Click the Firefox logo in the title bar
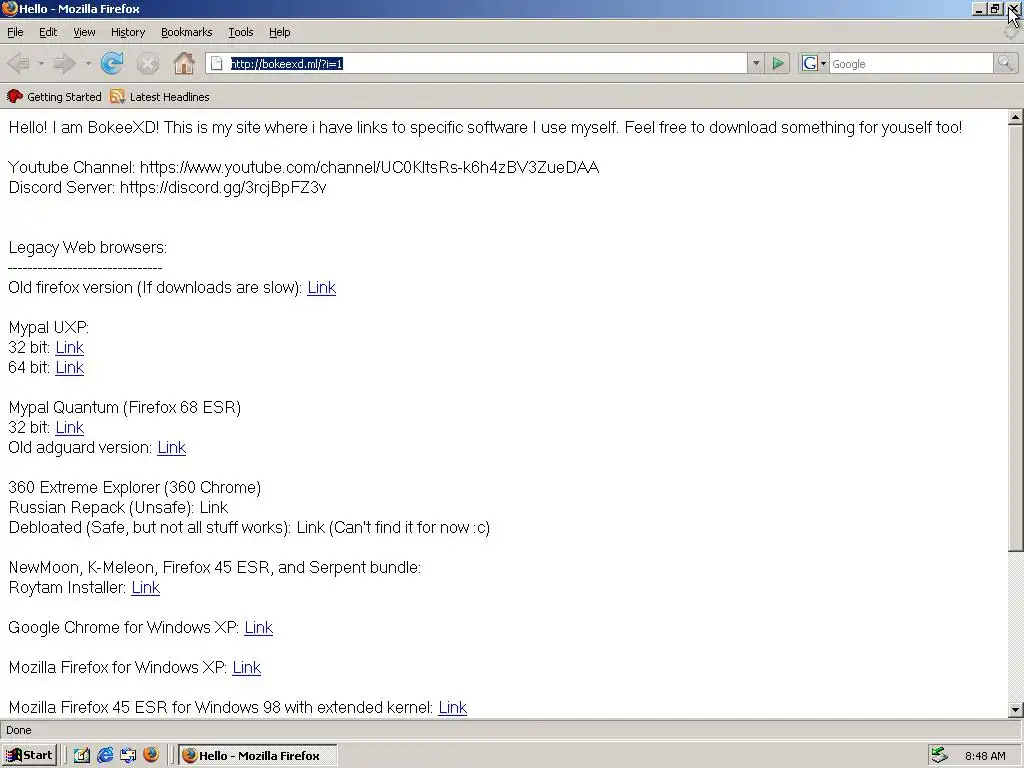1024x768 pixels. [x=9, y=8]
